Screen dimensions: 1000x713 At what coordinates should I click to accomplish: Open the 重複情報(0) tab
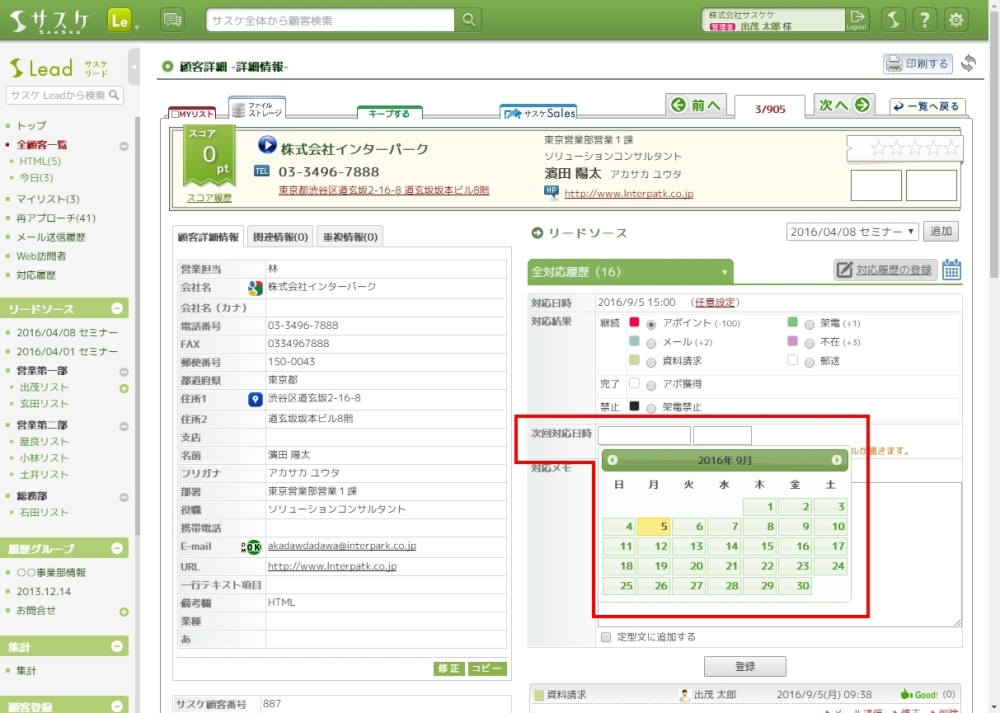click(350, 237)
